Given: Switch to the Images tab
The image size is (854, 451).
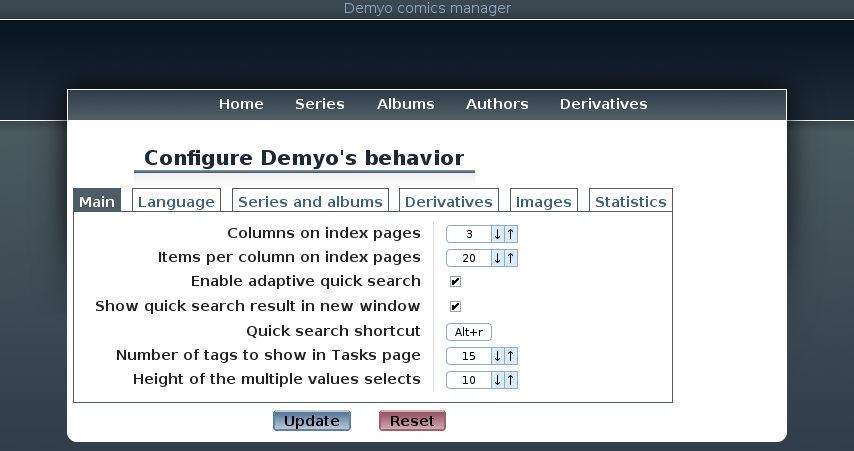Looking at the screenshot, I should coord(544,201).
